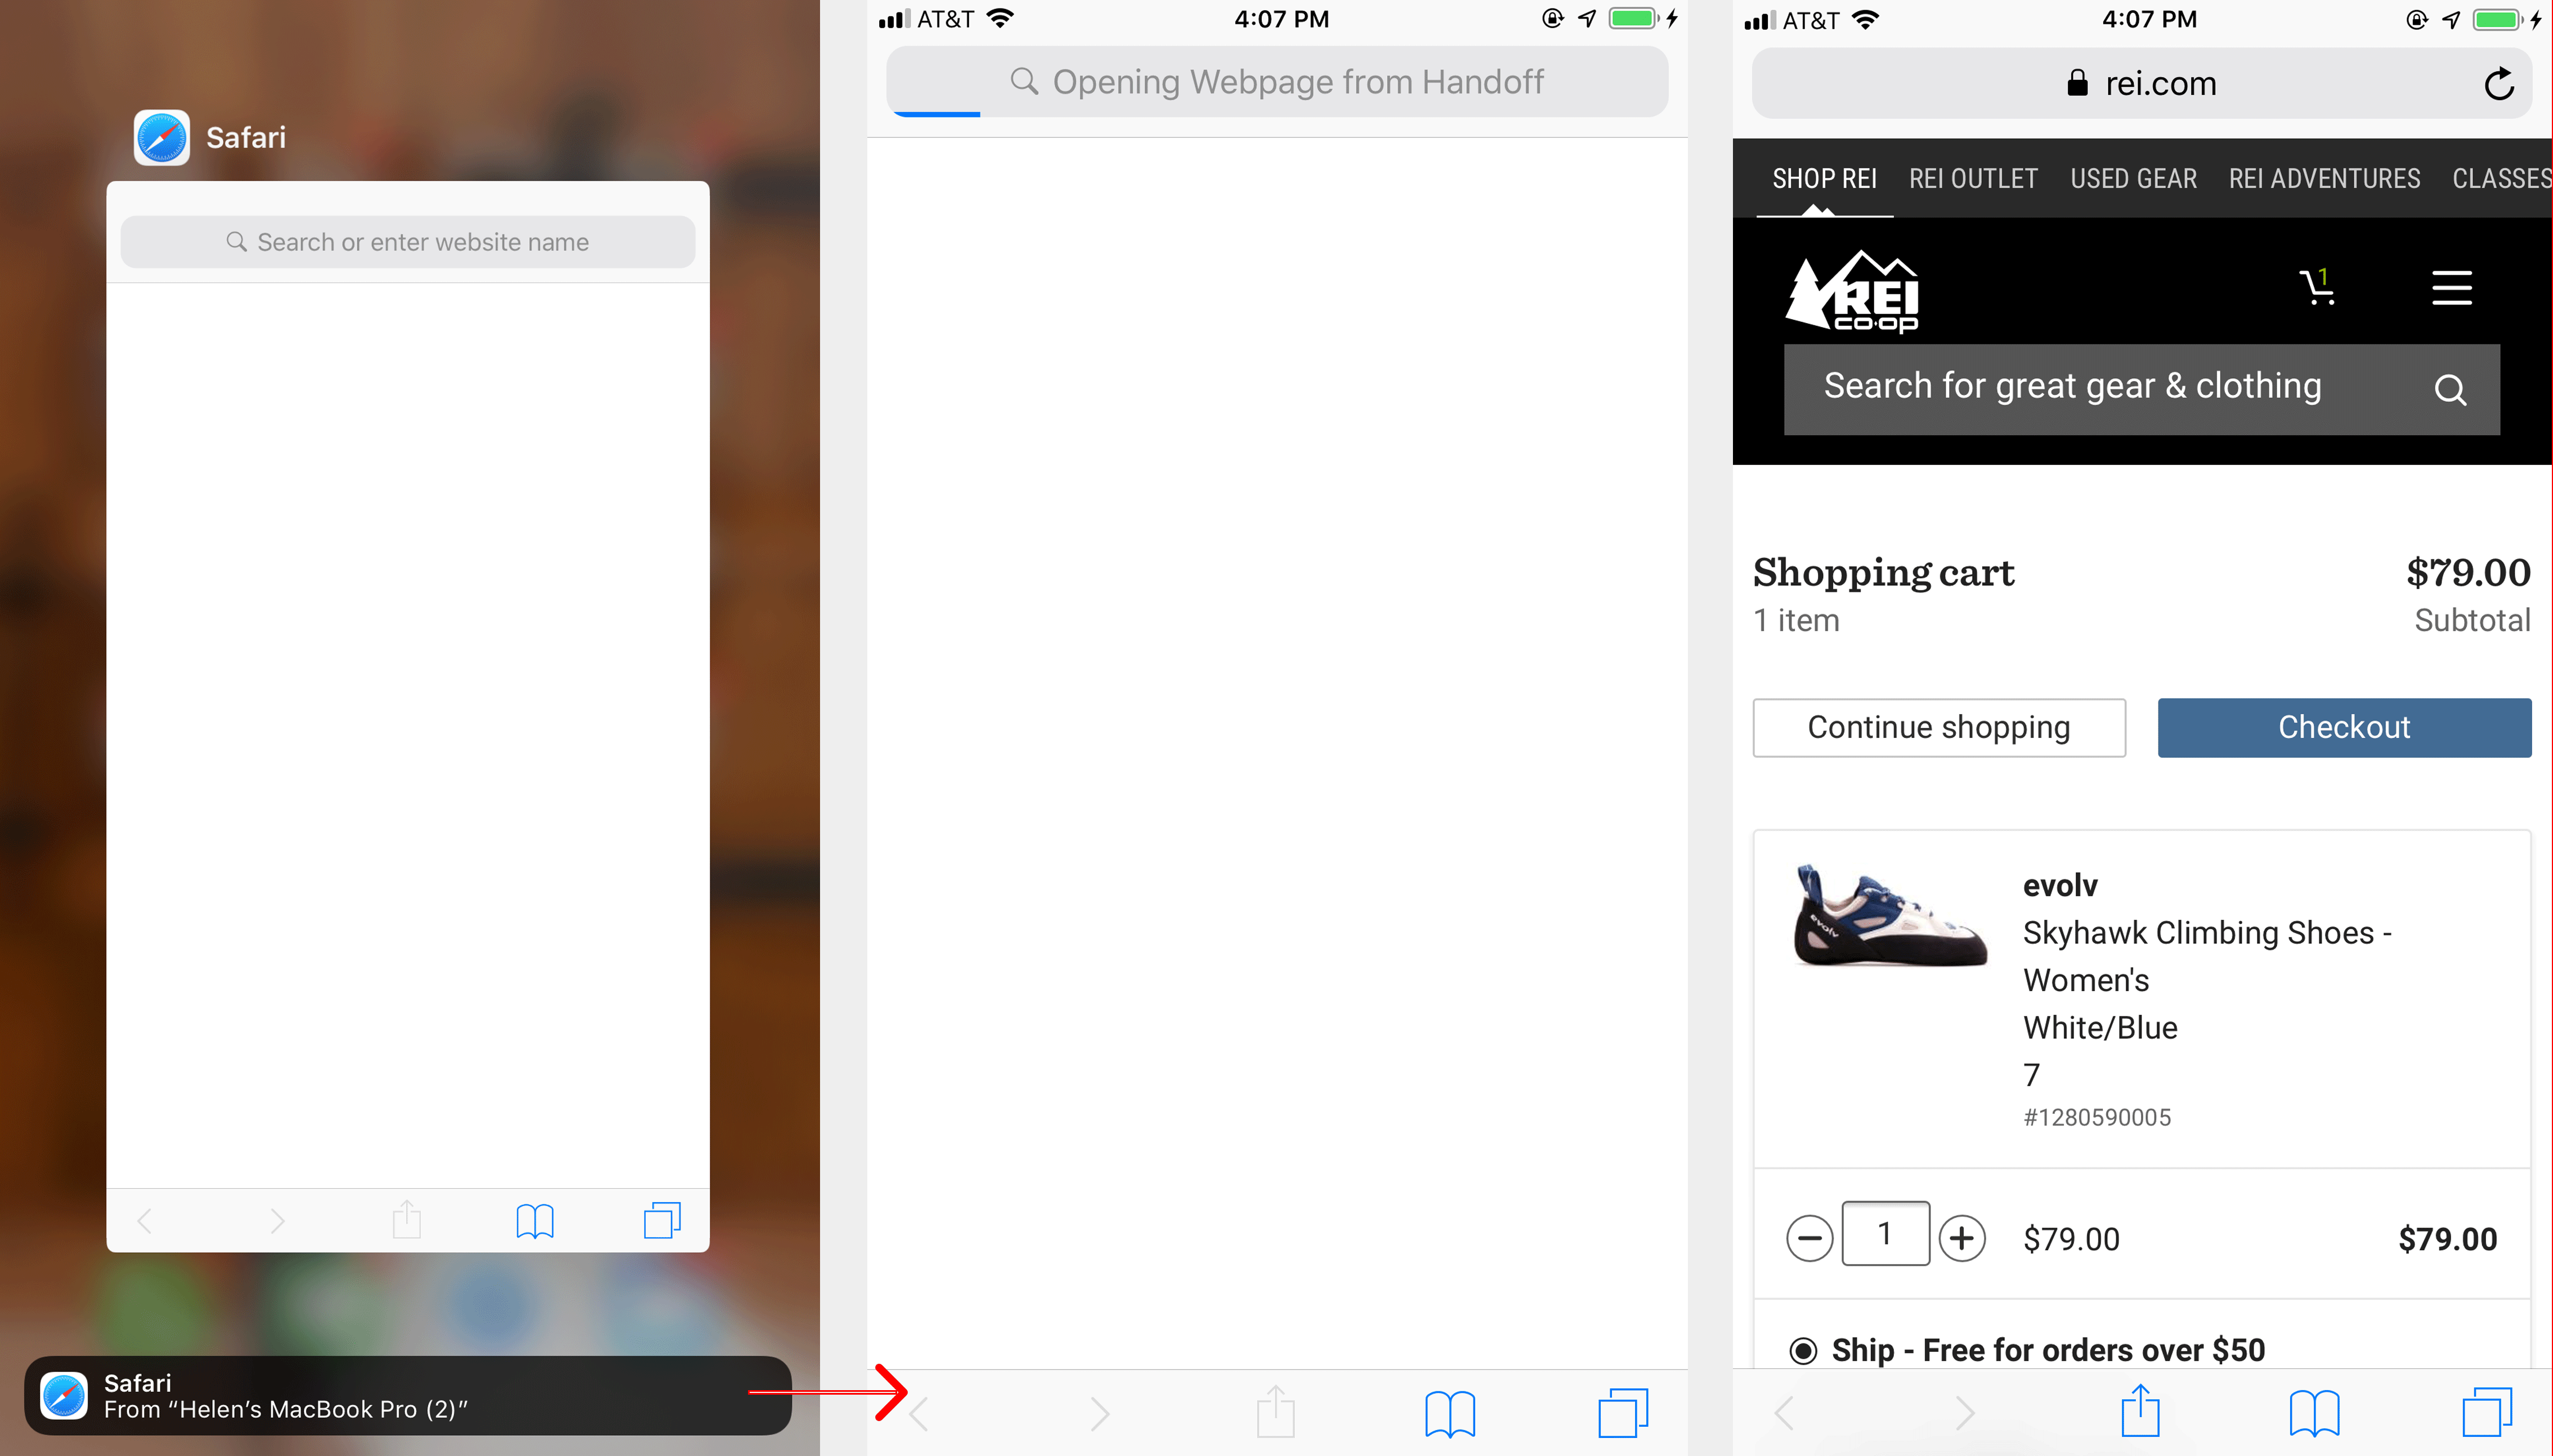
Task: Tap the quantity input field
Action: pos(1885,1237)
